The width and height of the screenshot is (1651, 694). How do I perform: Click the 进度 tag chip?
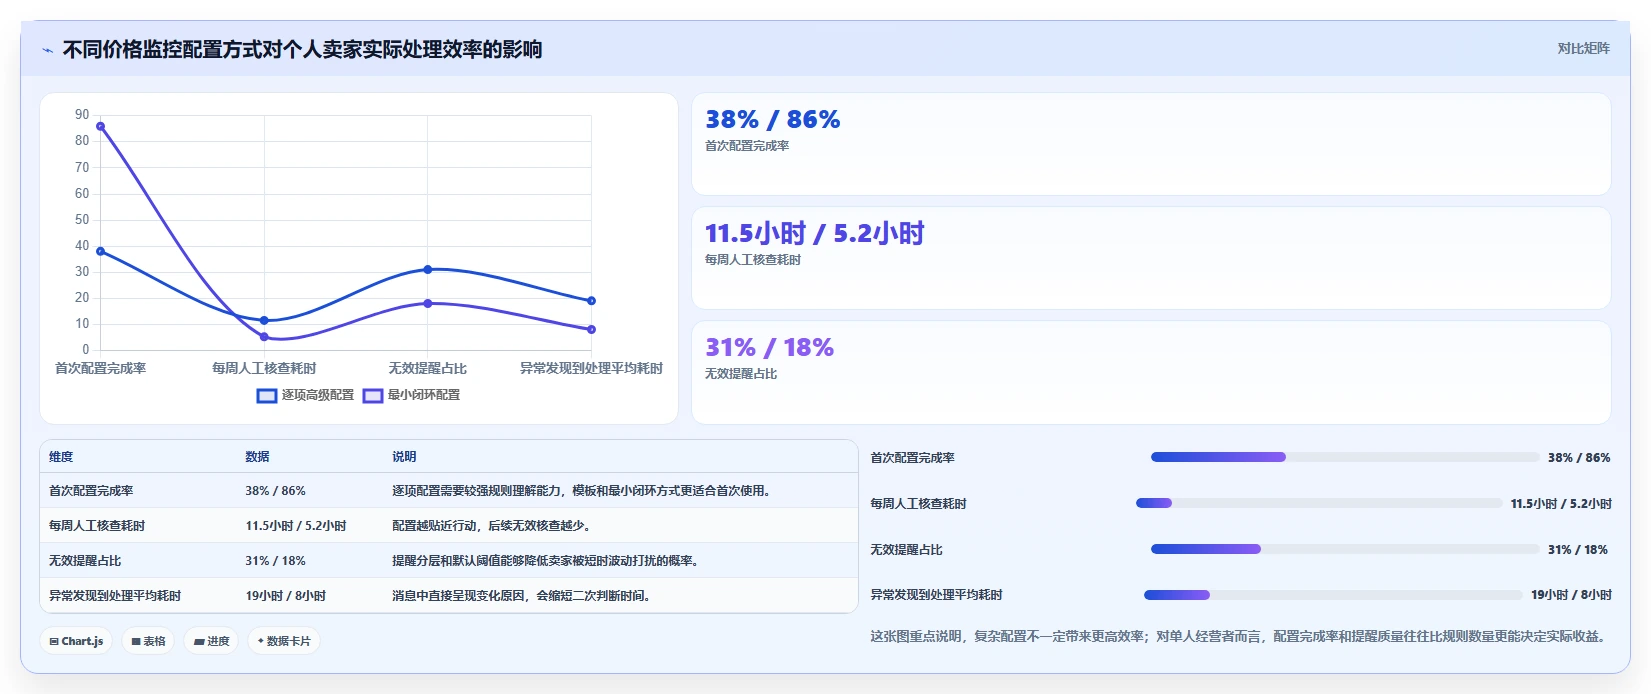coord(211,641)
